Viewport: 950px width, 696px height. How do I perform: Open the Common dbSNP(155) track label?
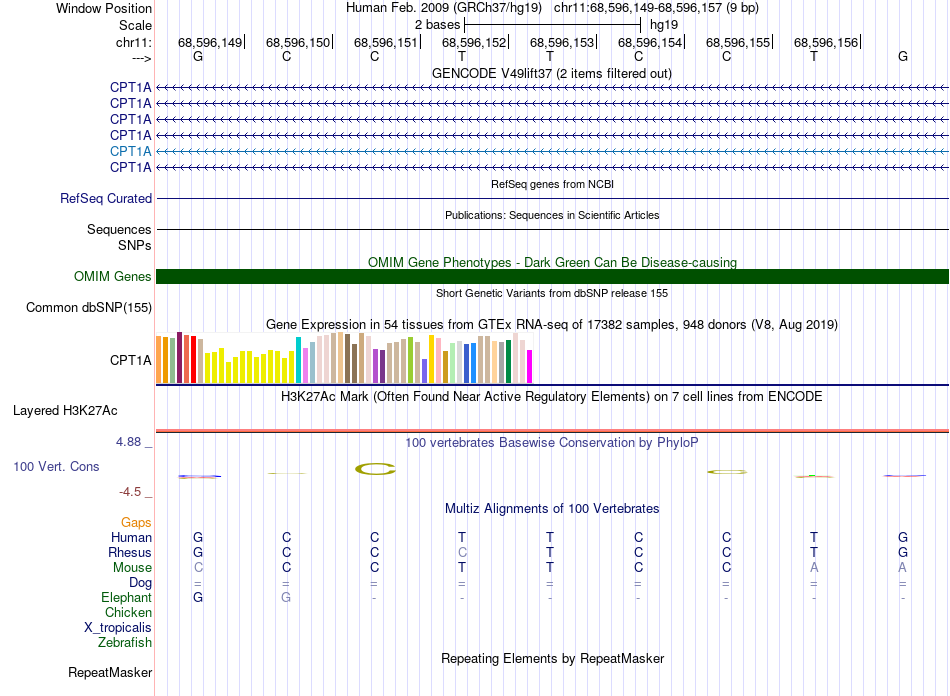(88, 308)
